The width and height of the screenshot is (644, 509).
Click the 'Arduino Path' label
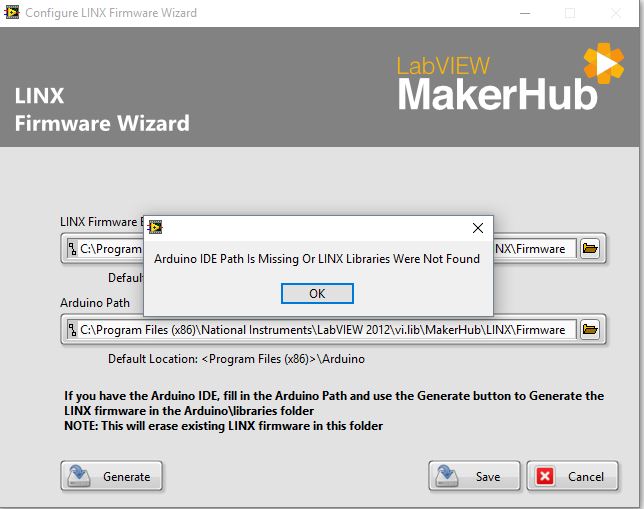[x=95, y=303]
